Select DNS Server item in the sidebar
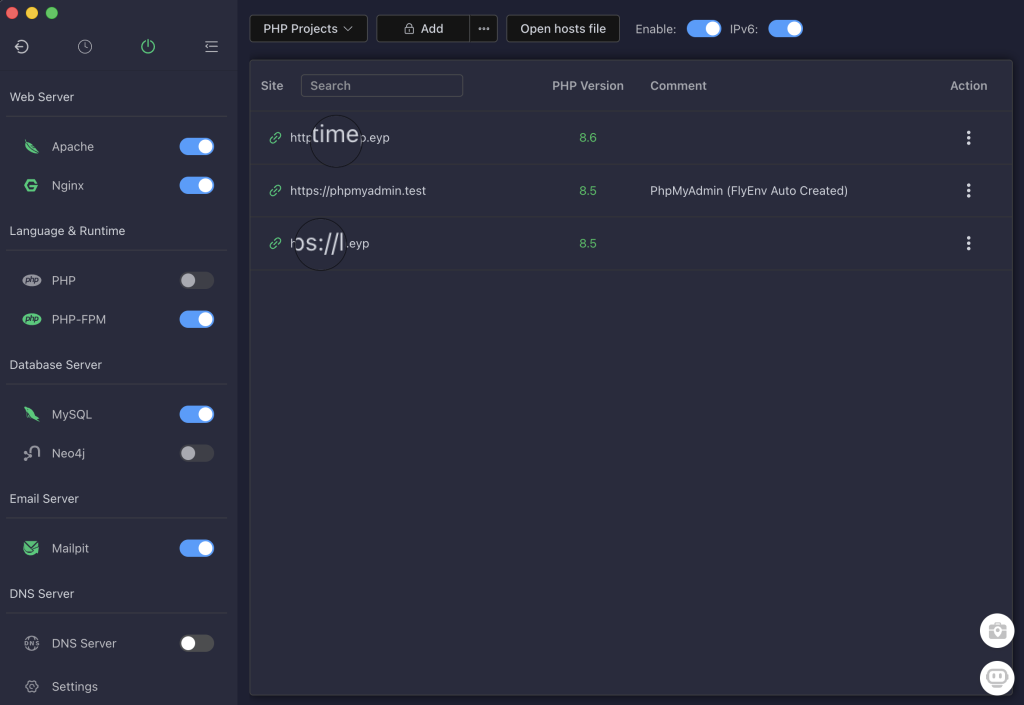 point(84,643)
